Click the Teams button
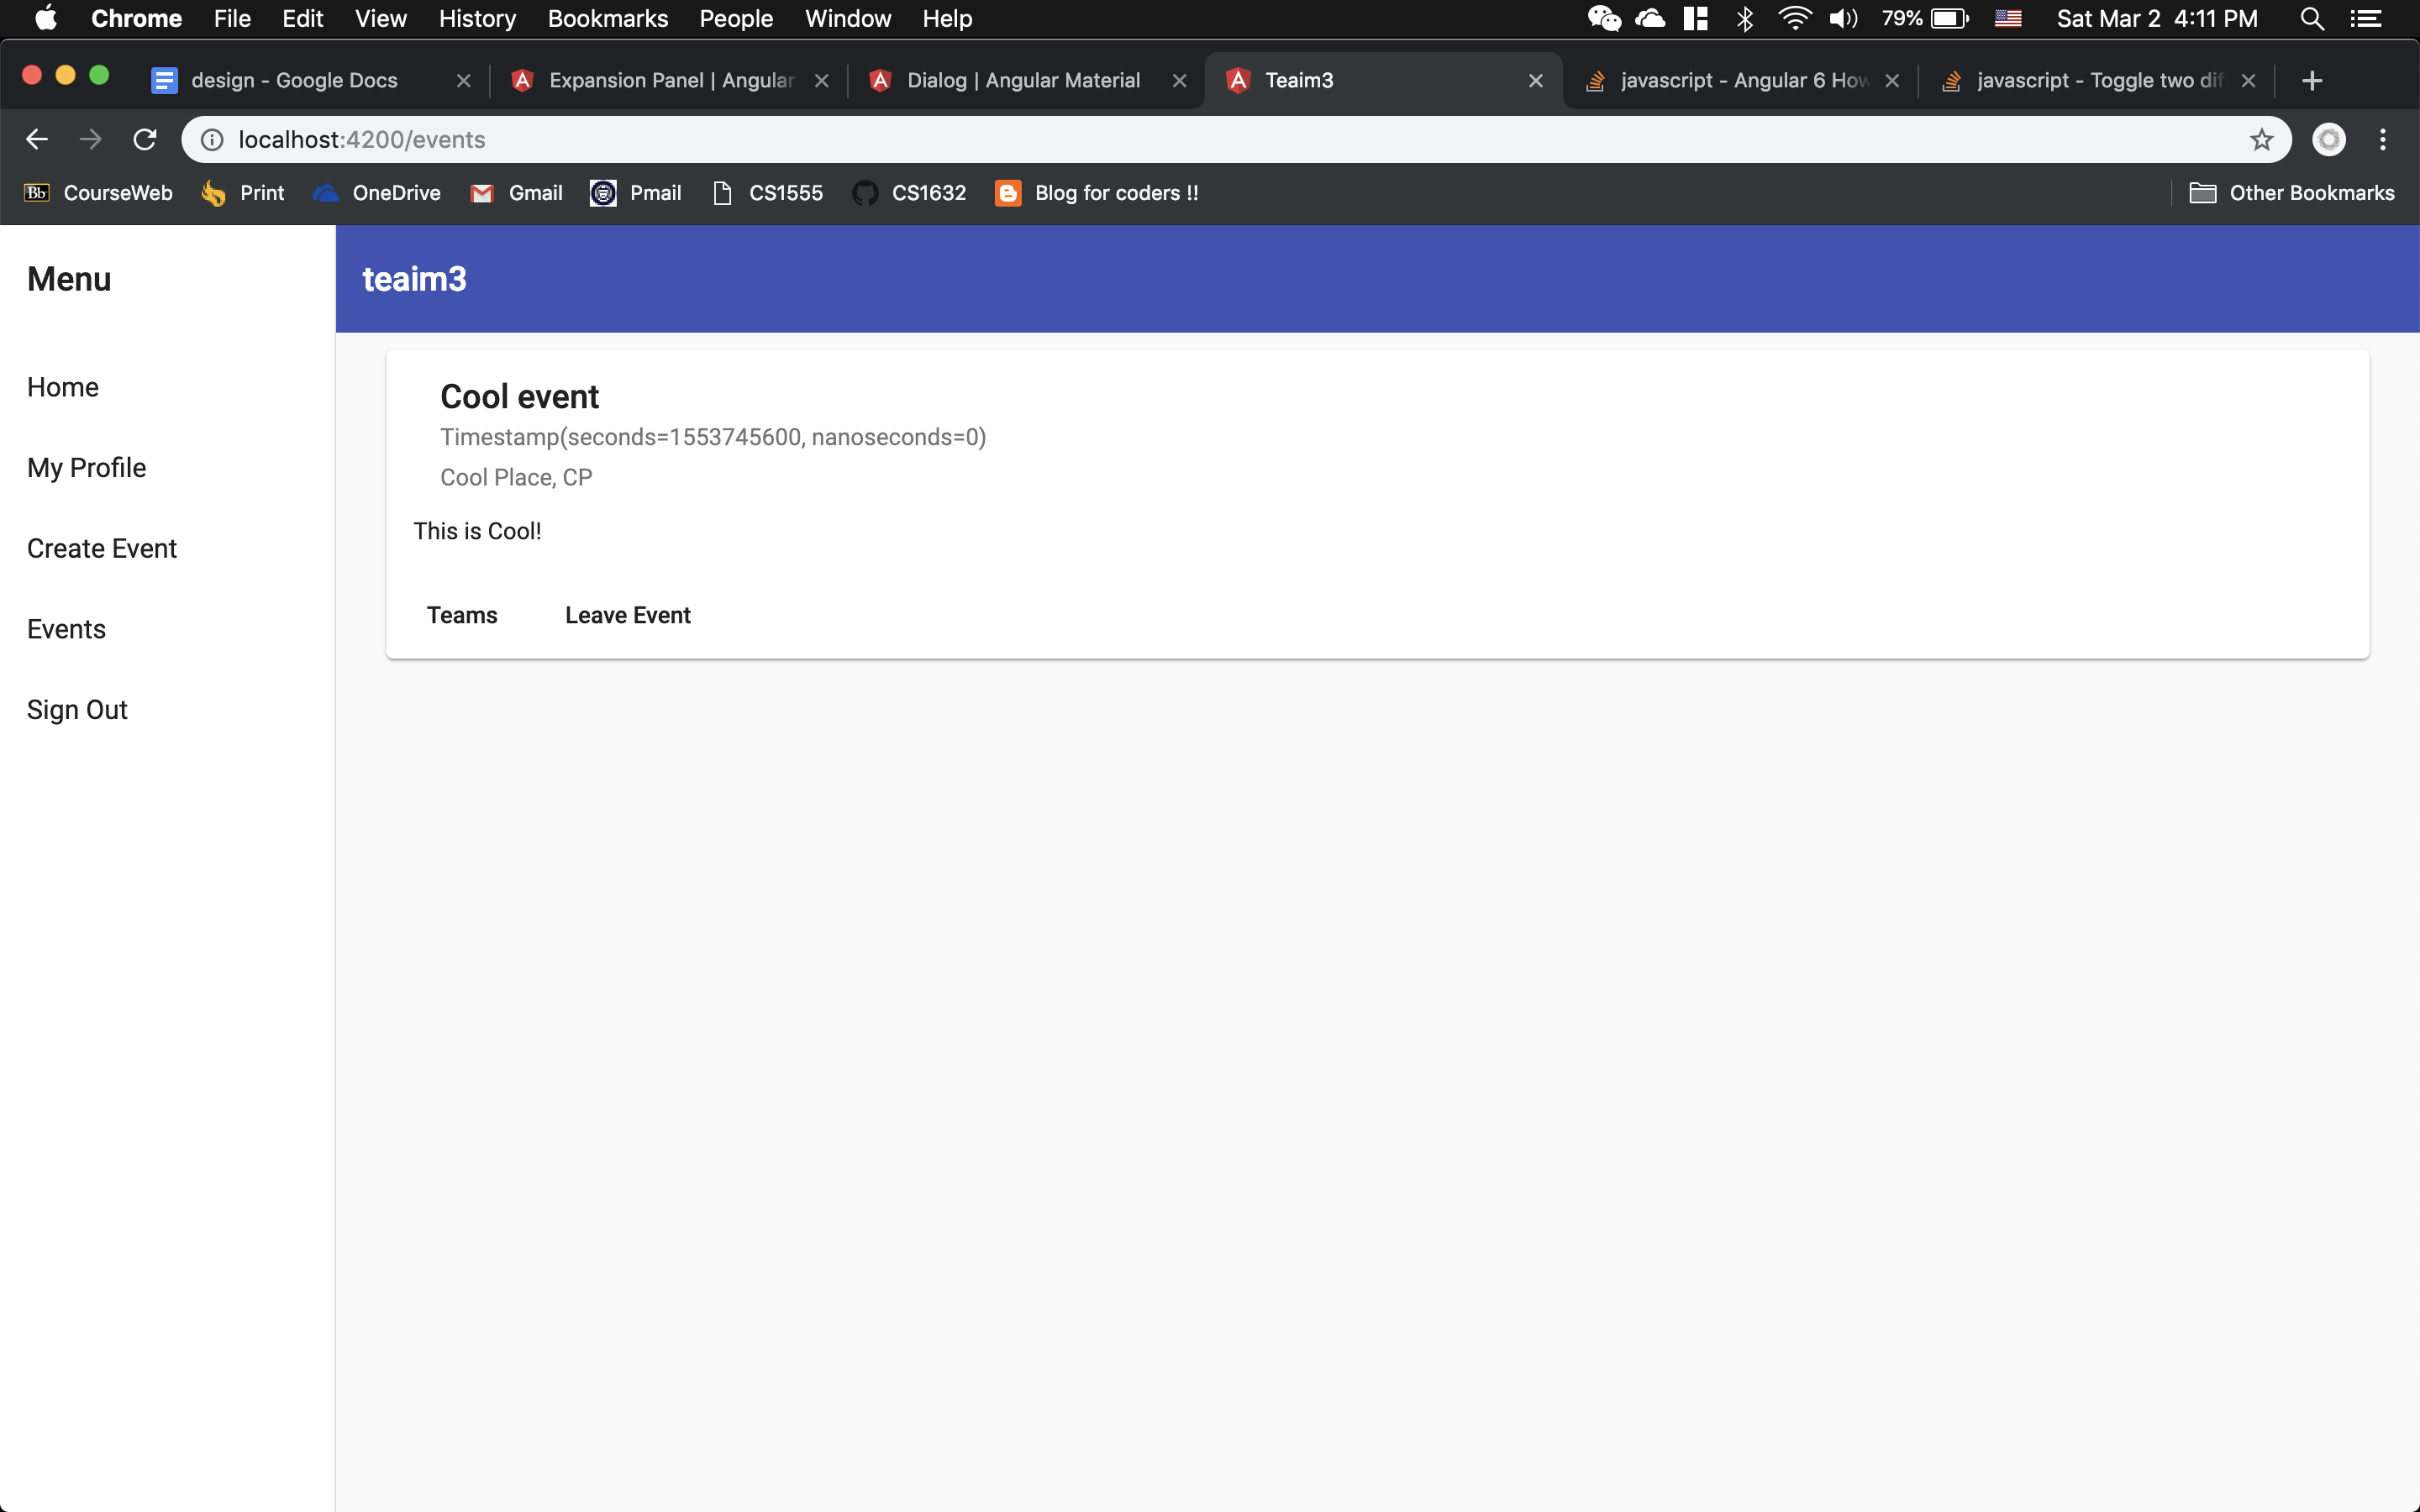 click(462, 615)
